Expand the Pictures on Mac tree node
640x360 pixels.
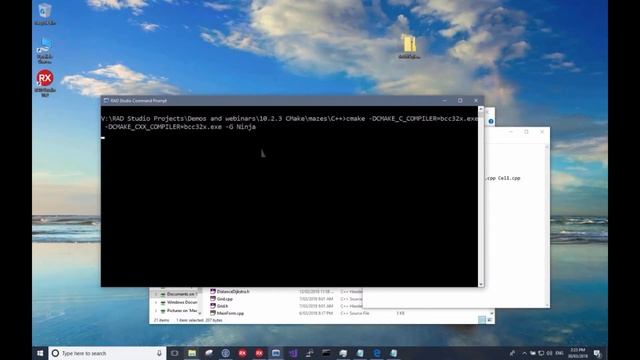(x=156, y=311)
